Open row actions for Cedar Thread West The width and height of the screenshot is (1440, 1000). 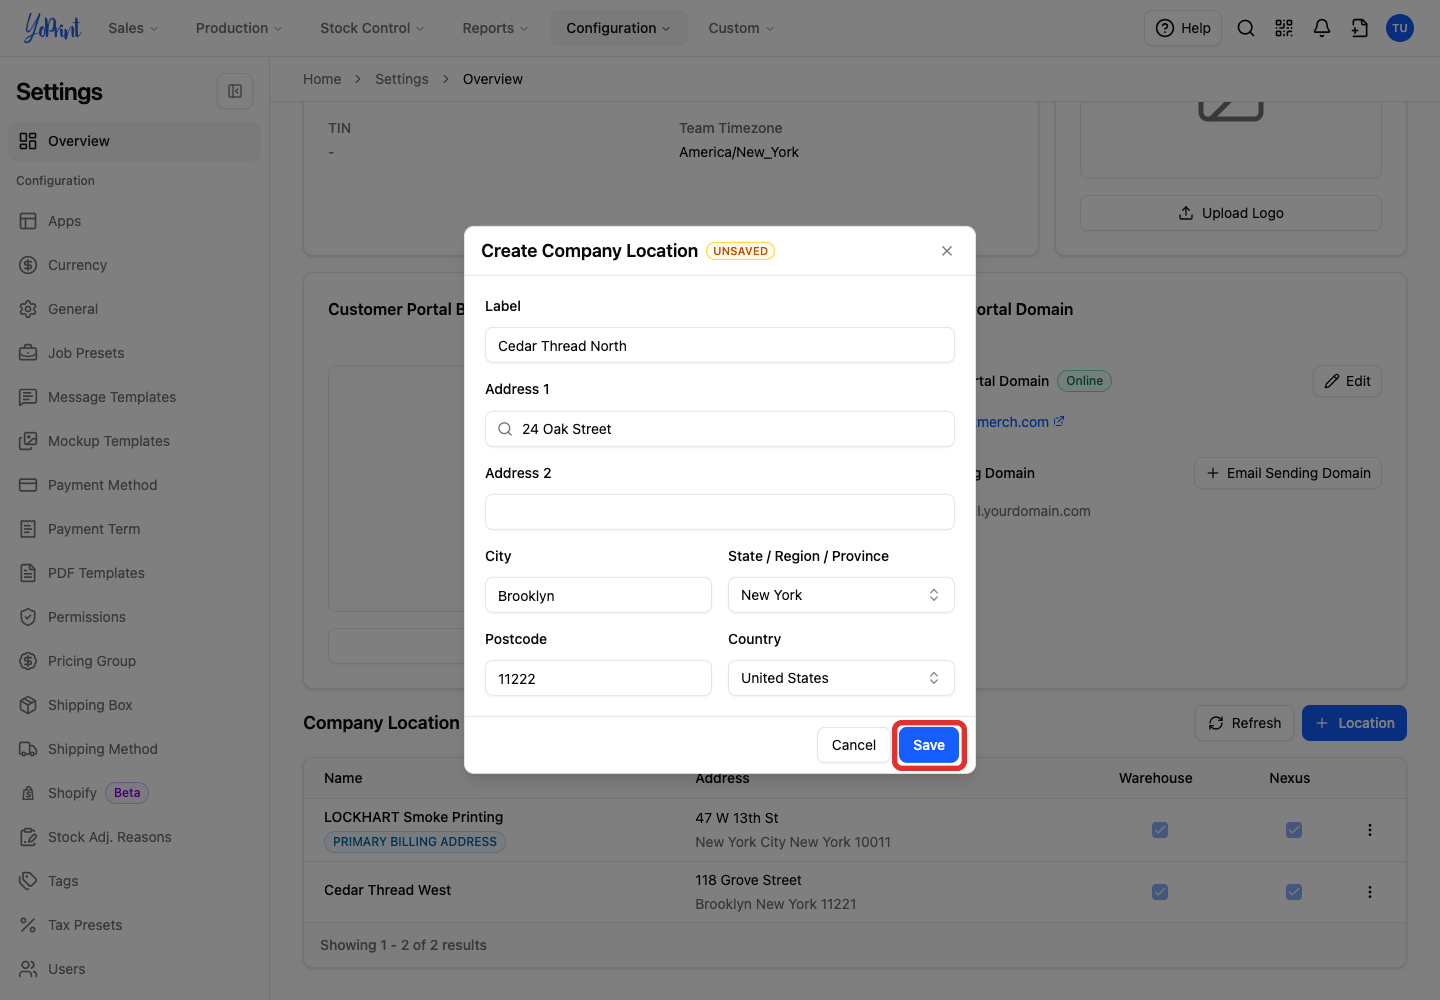[1370, 892]
